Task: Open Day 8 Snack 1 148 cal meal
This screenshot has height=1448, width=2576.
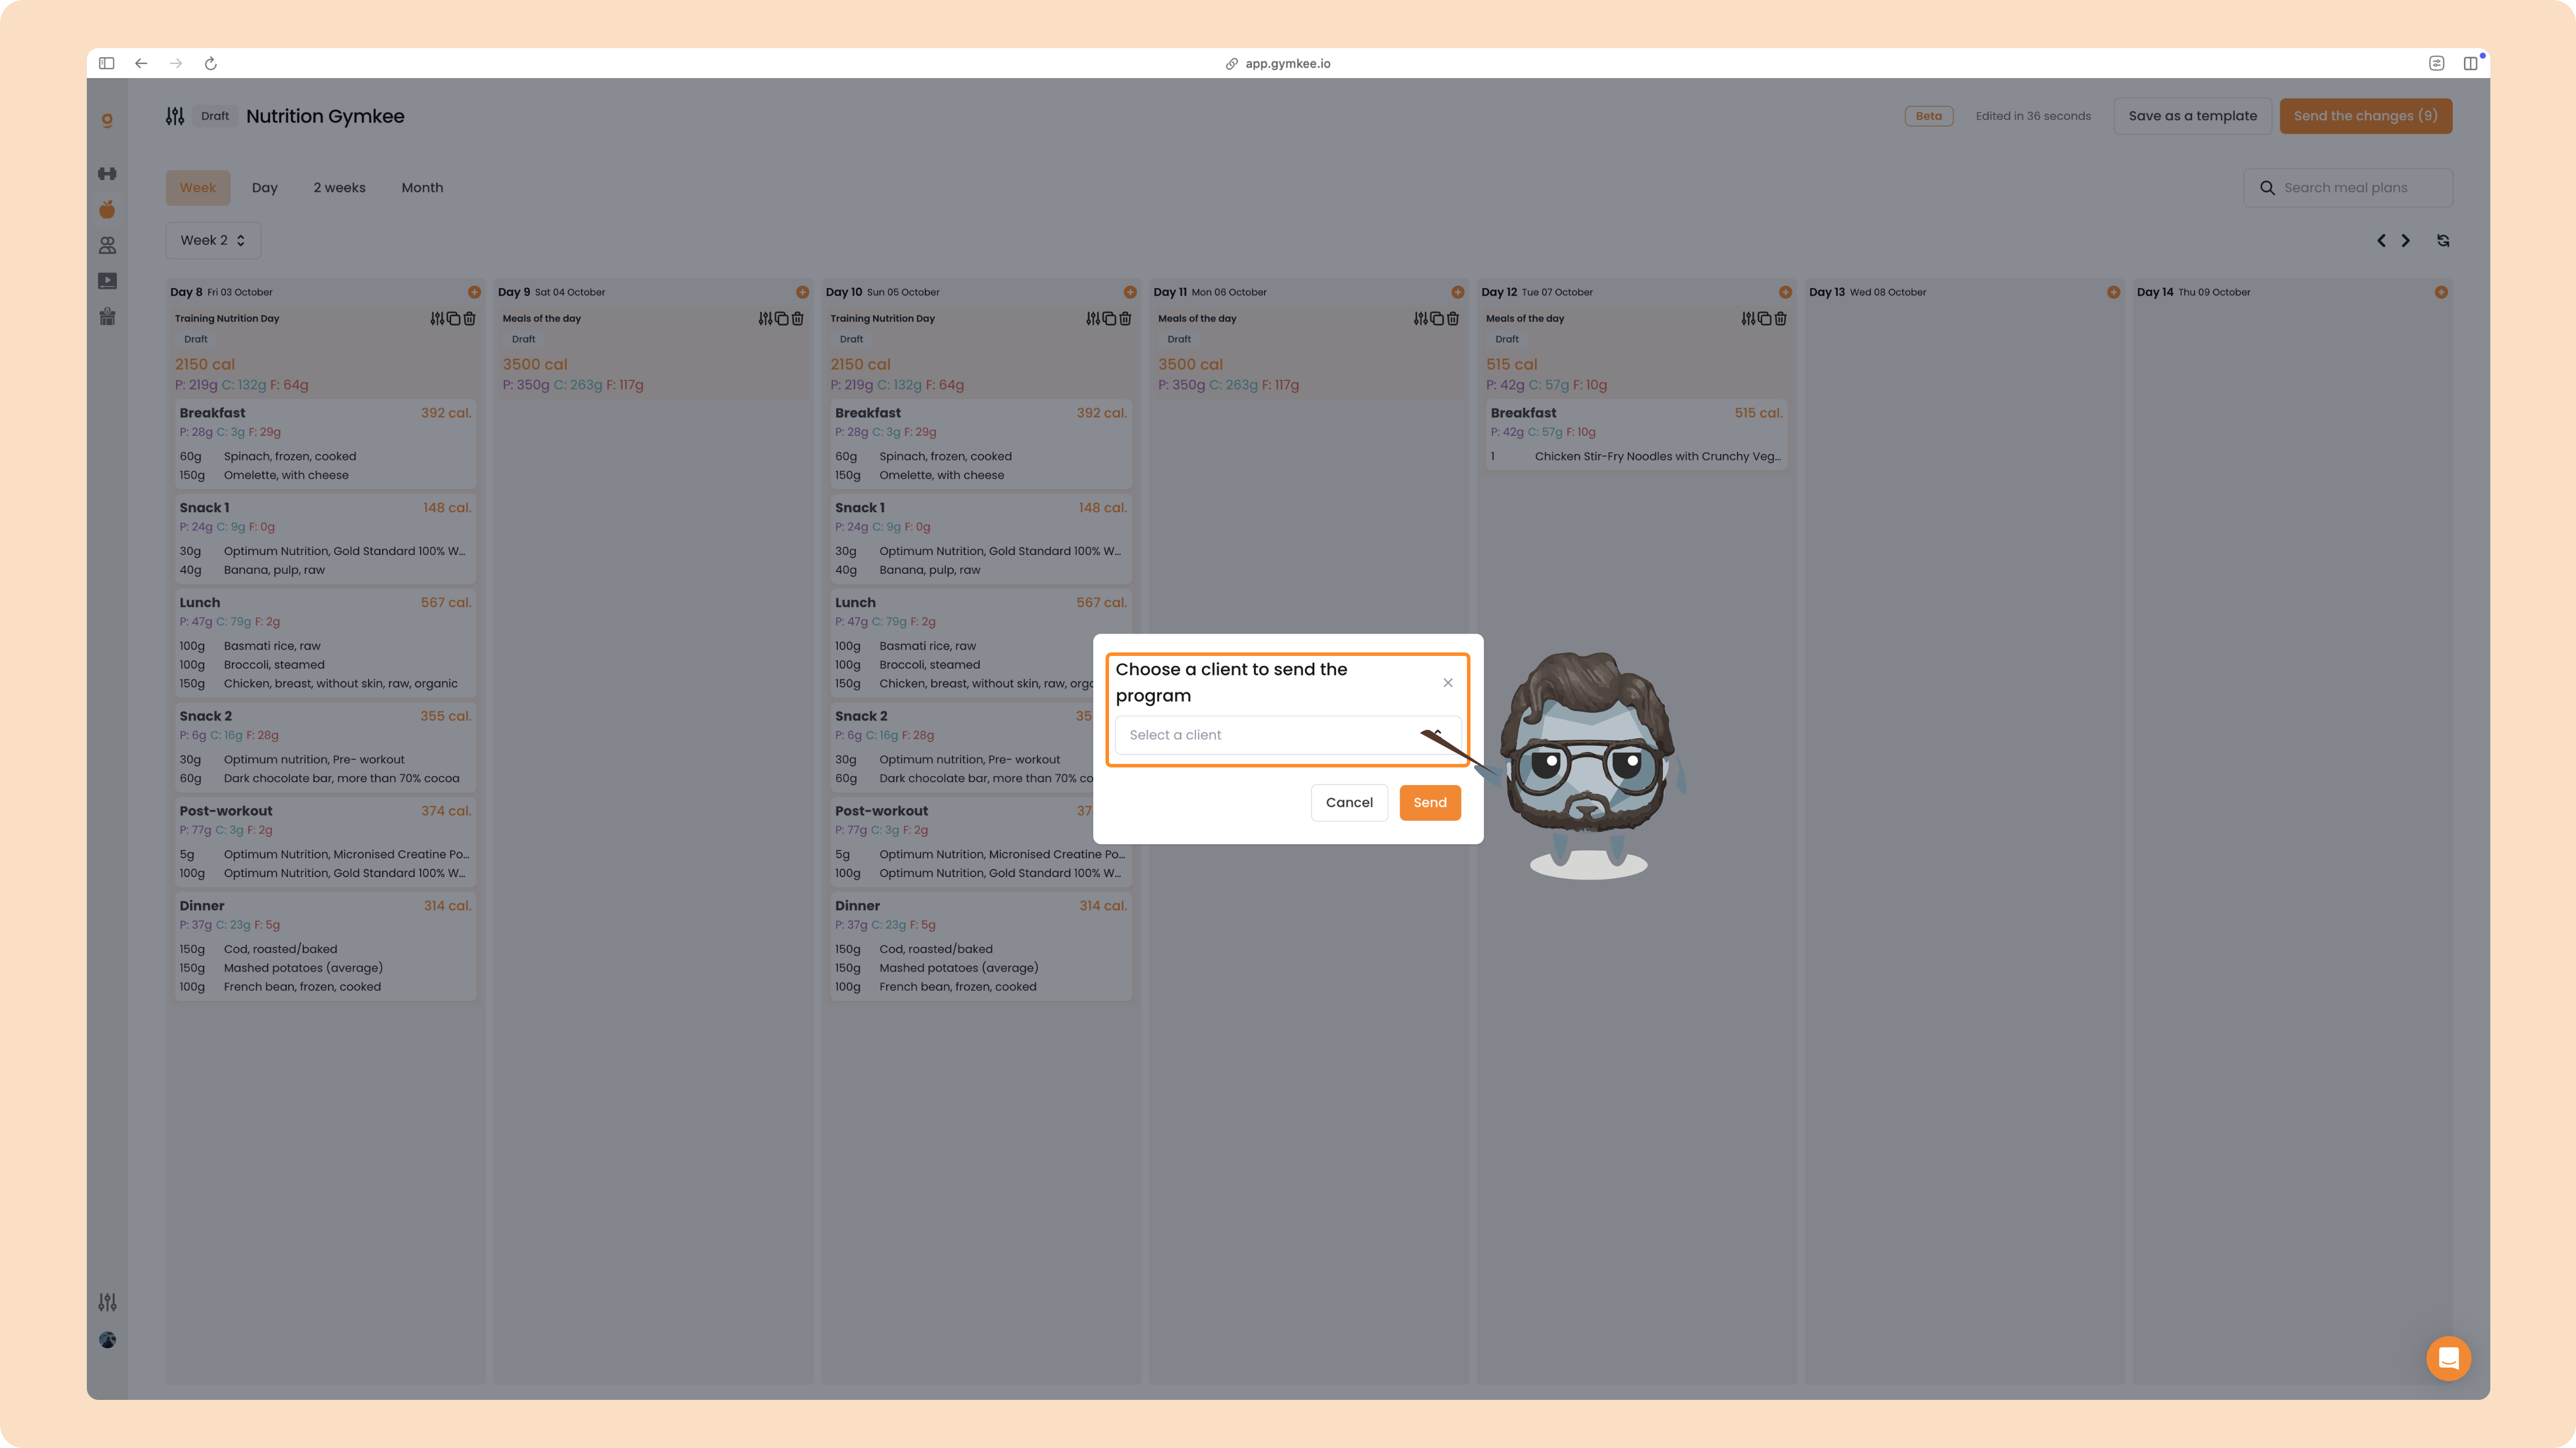Action: pyautogui.click(x=325, y=539)
